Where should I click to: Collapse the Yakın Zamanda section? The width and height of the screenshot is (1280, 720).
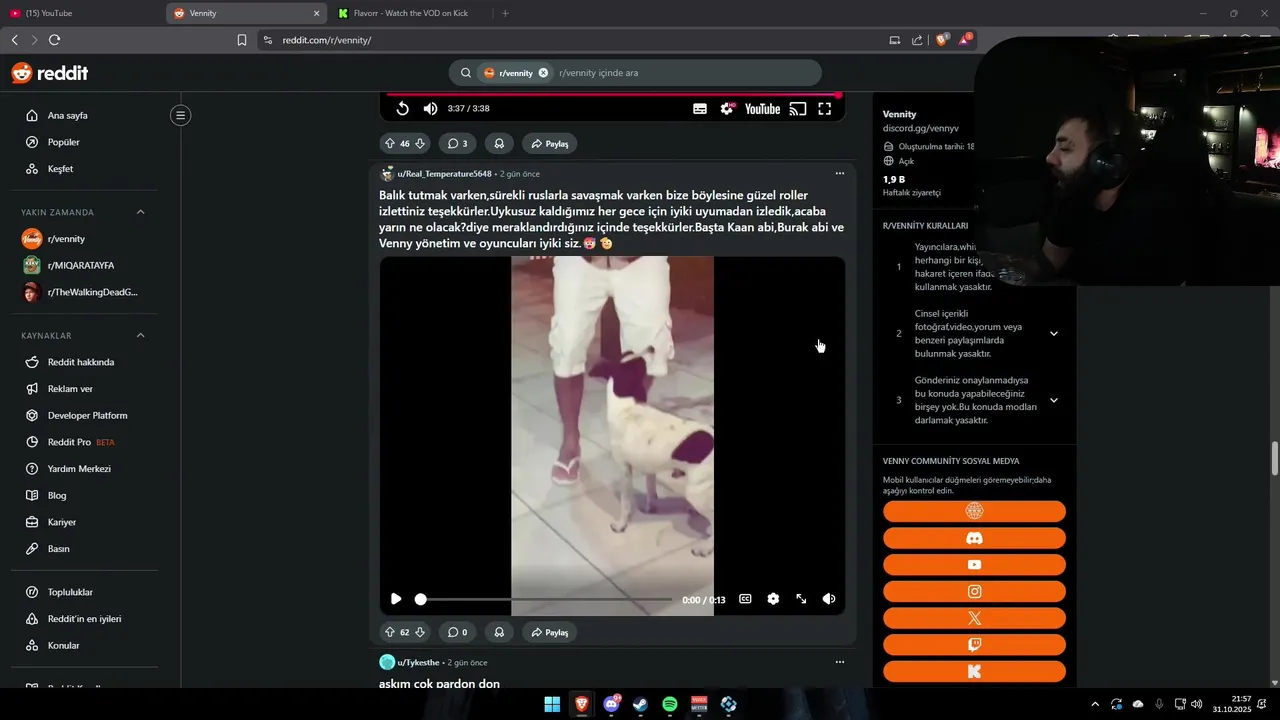click(x=140, y=212)
